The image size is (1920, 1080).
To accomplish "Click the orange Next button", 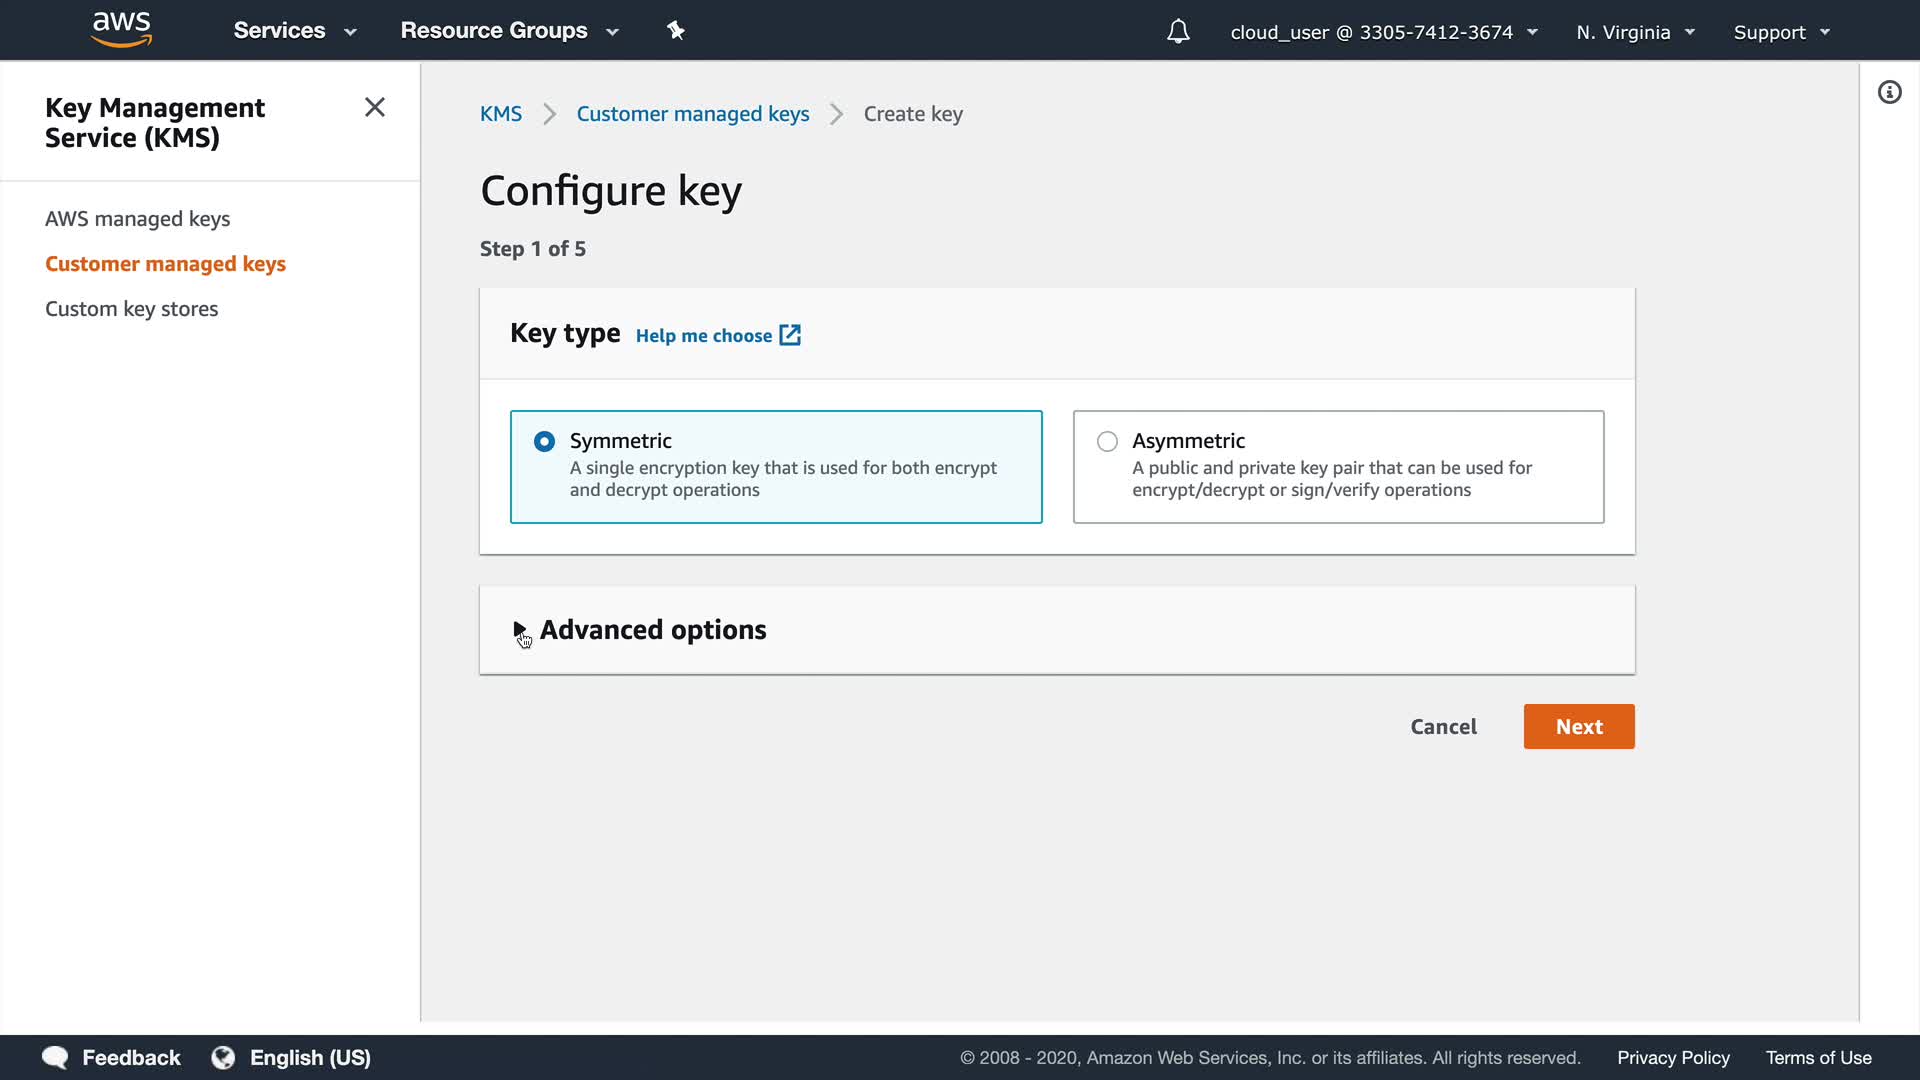I will [x=1578, y=727].
